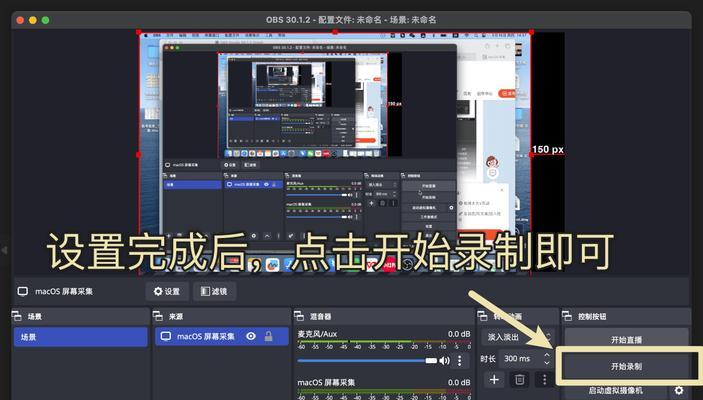
Task: Close the OBS window with the red button
Action: click(20, 20)
